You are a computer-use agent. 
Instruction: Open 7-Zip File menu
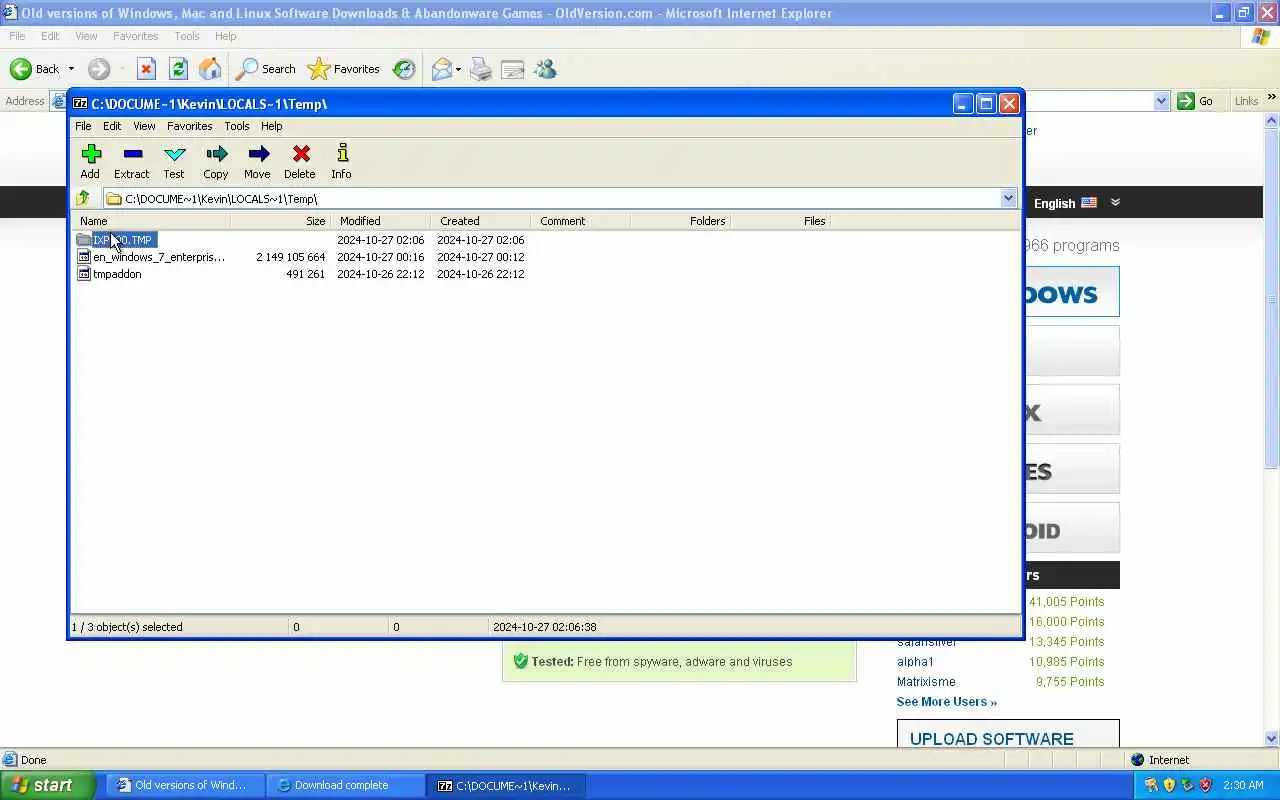click(83, 126)
